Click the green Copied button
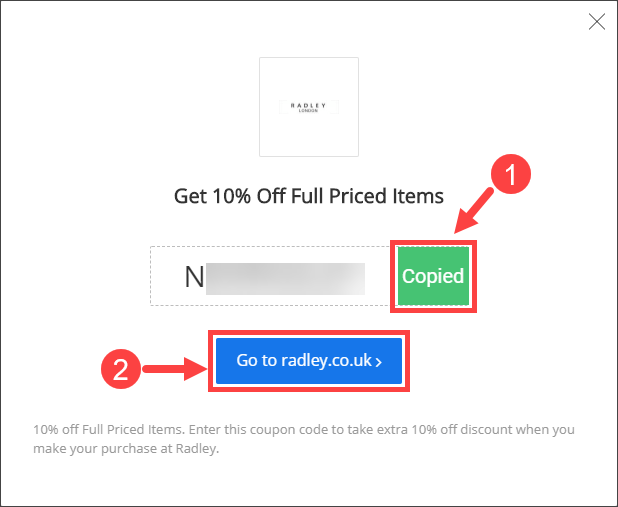The image size is (618, 507). [433, 276]
